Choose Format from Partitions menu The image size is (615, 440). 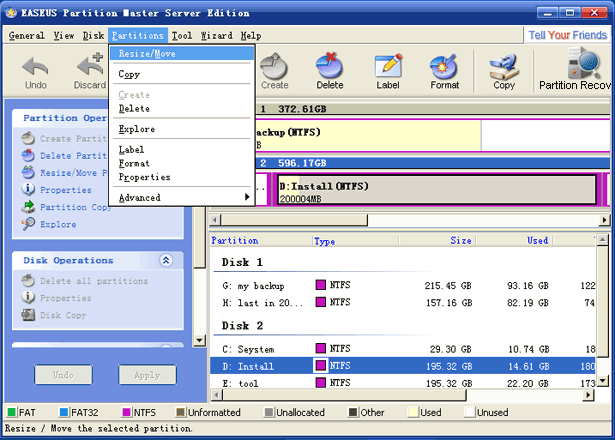(182, 163)
